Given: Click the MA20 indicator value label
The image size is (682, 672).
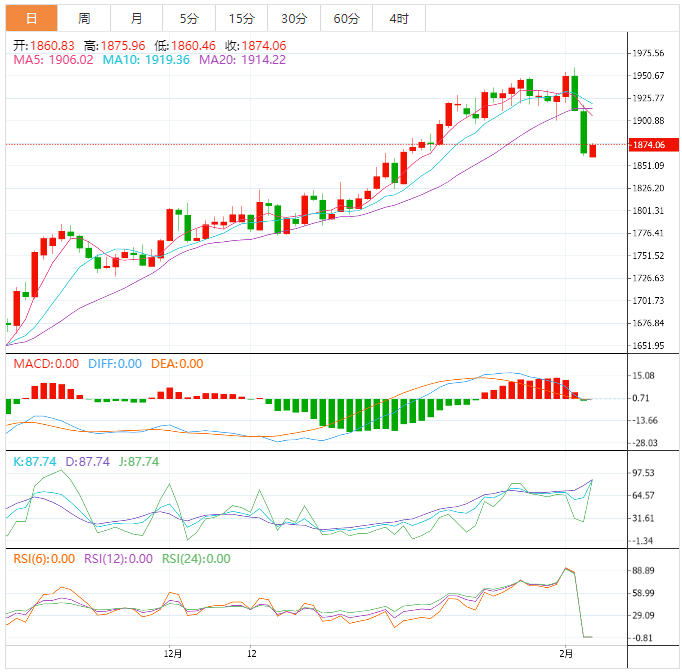Looking at the screenshot, I should 242,60.
